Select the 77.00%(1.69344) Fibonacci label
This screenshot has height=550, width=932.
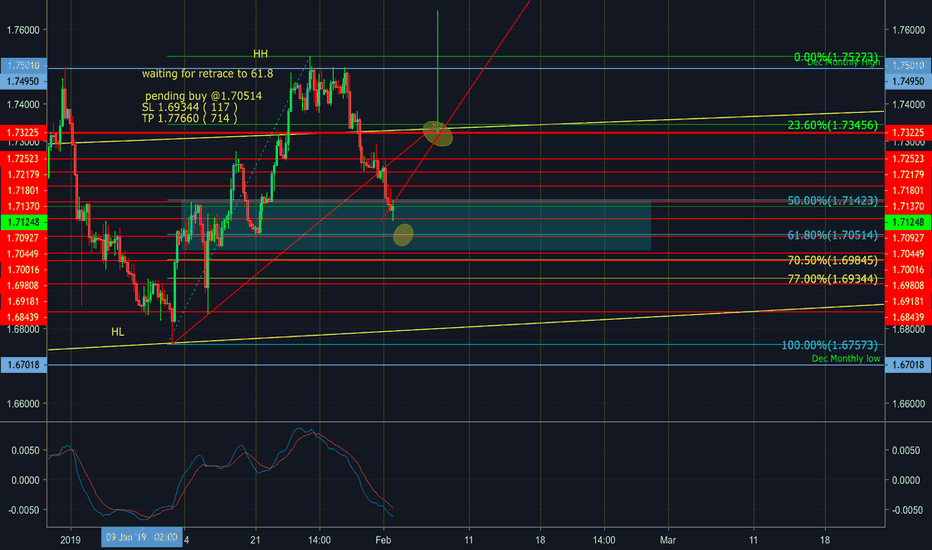click(833, 278)
